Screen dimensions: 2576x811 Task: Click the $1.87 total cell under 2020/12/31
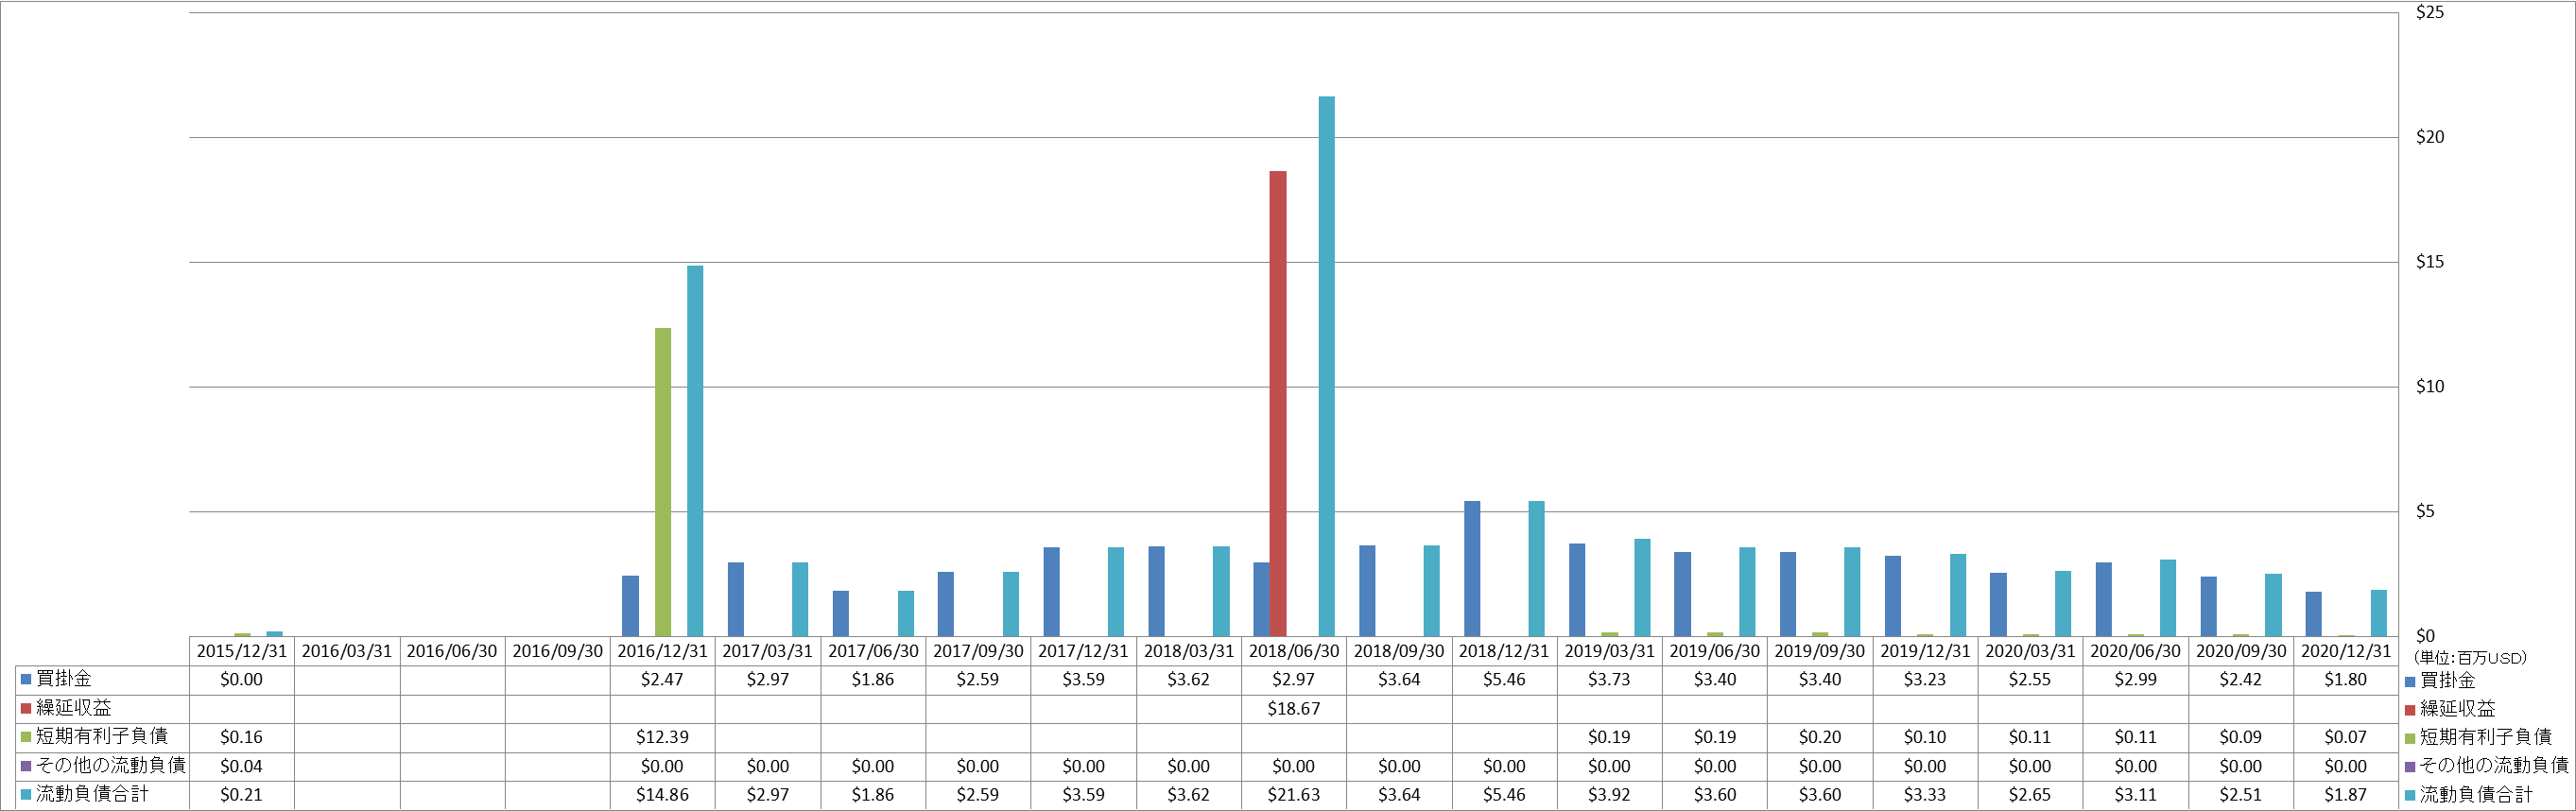click(x=2346, y=795)
